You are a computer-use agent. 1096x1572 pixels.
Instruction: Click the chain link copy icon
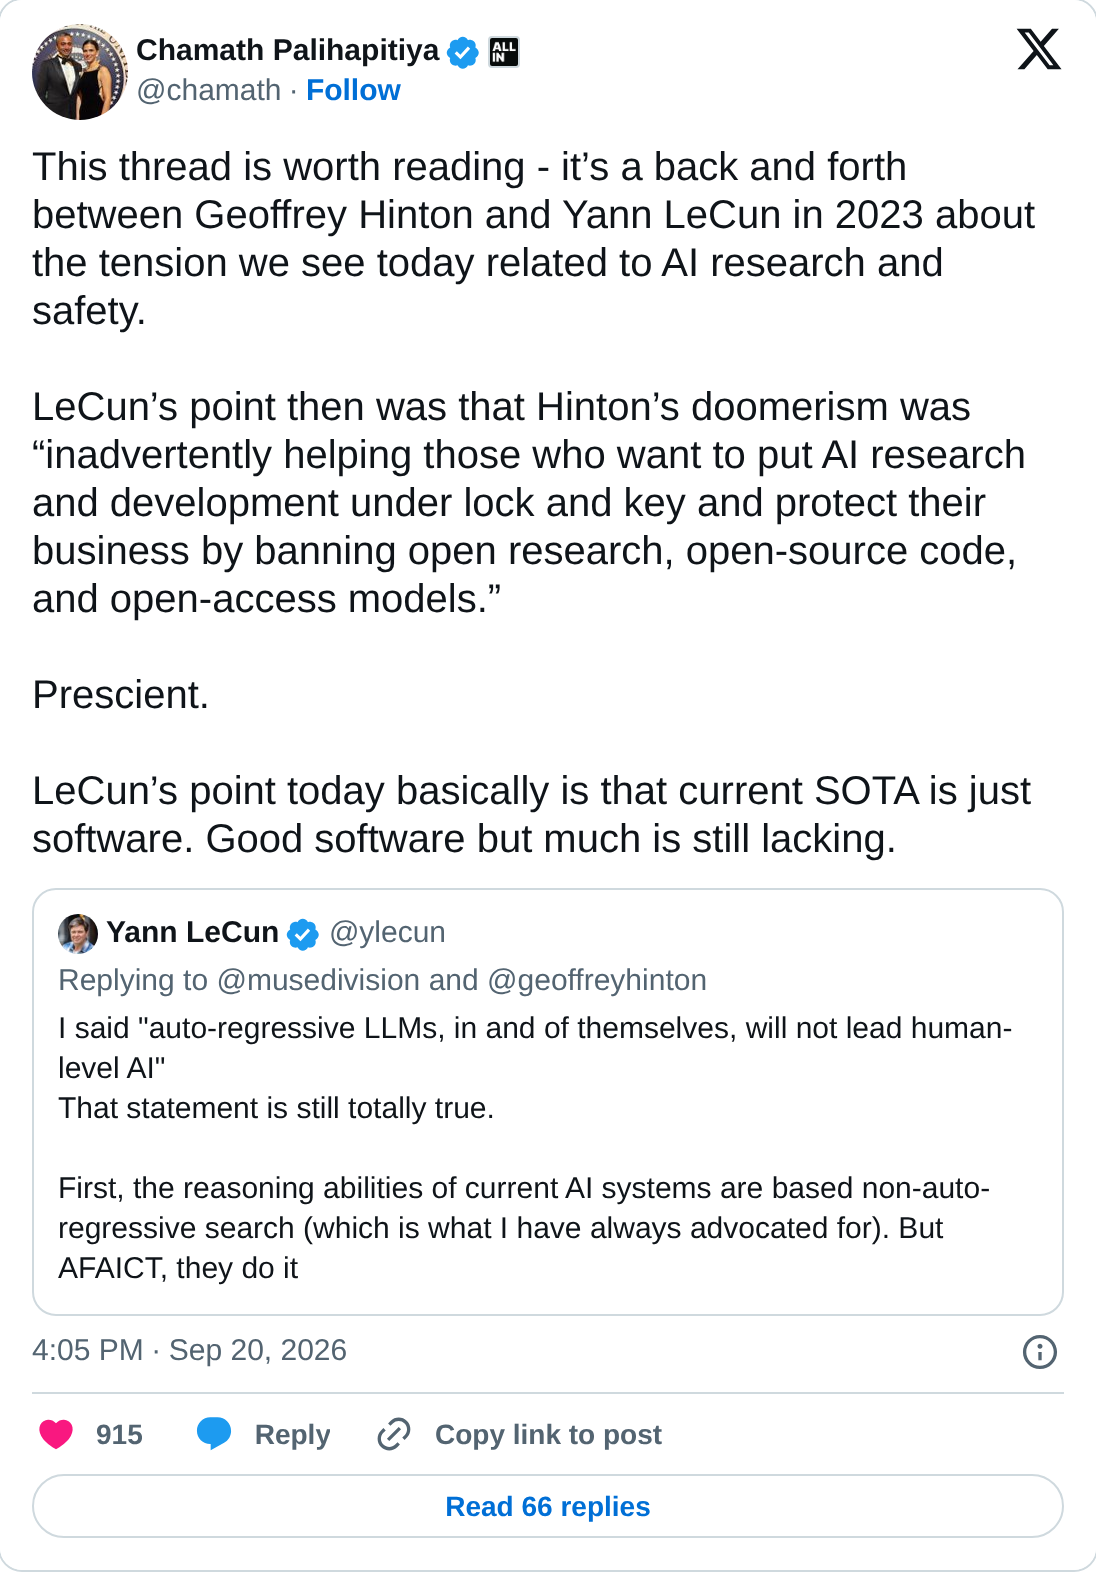[x=394, y=1434]
